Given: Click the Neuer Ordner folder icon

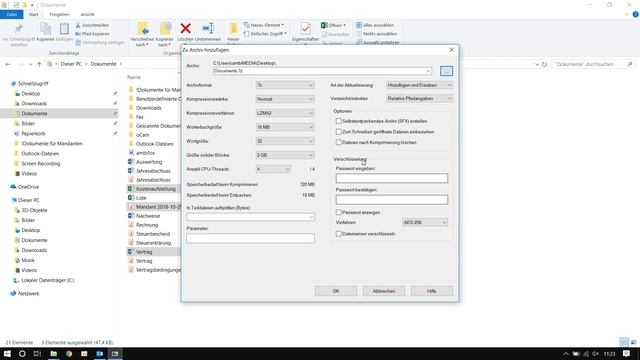Looking at the screenshot, I should pos(233,28).
